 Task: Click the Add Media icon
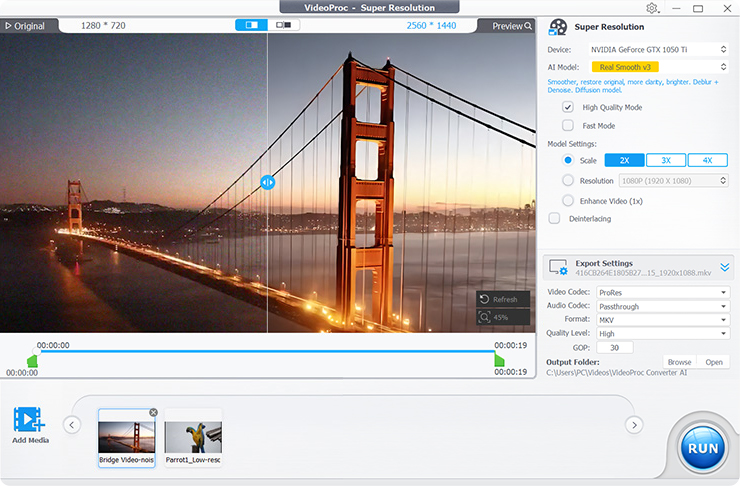tap(30, 420)
